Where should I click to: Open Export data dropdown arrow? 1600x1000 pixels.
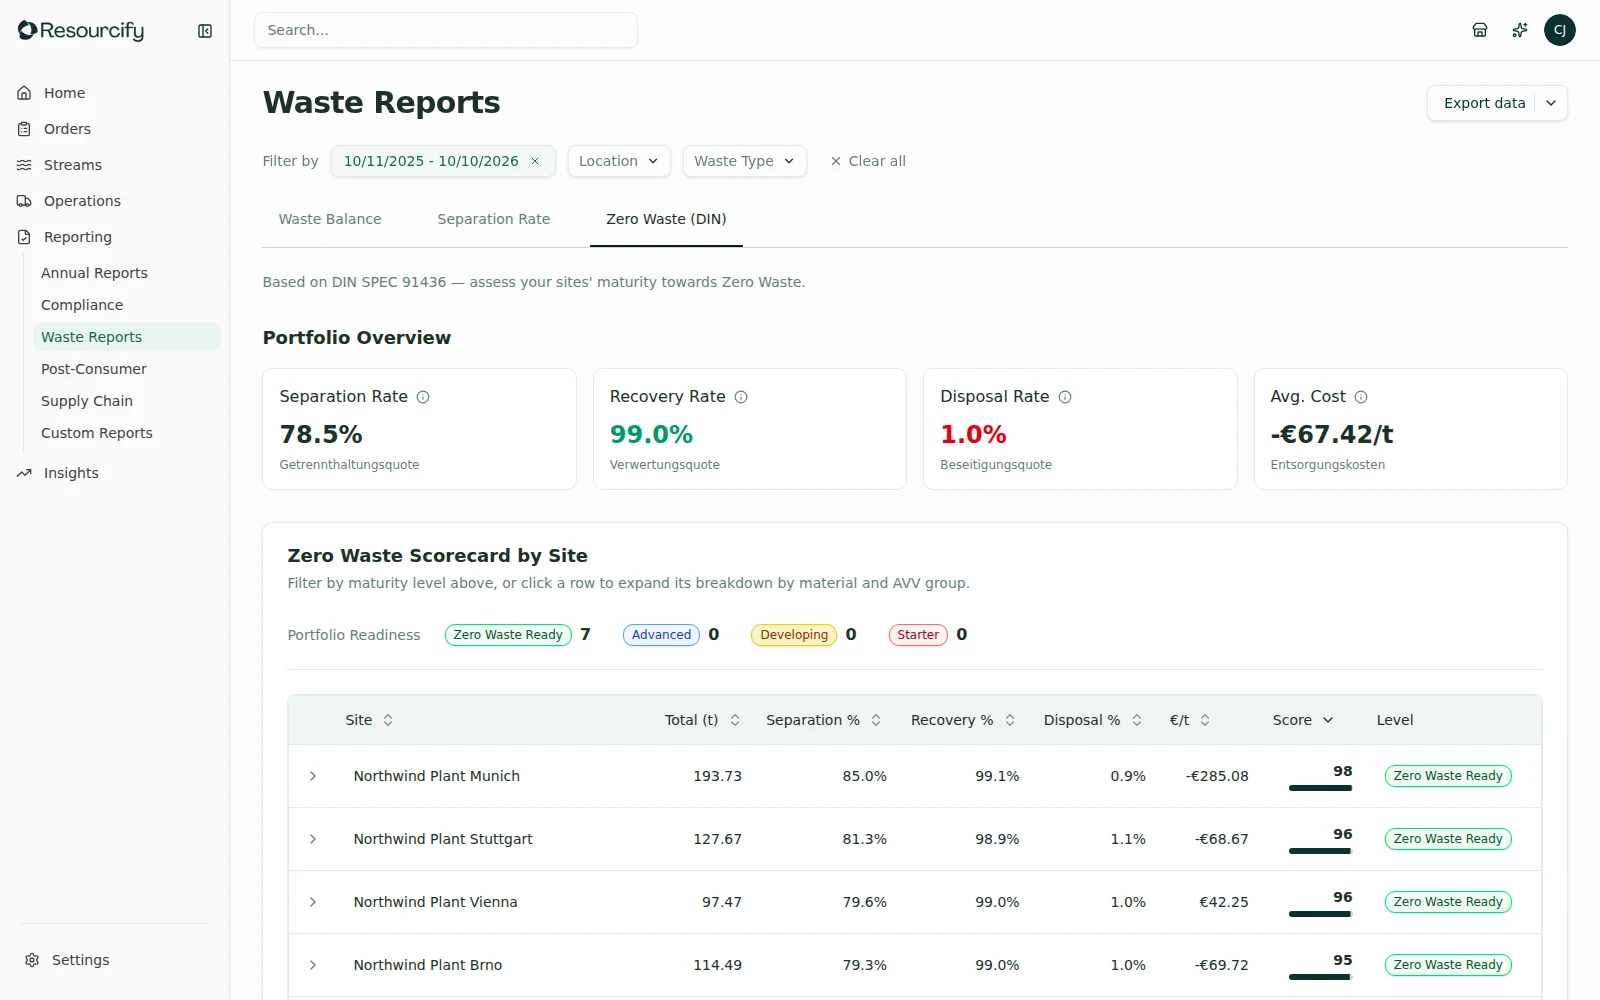(1551, 103)
